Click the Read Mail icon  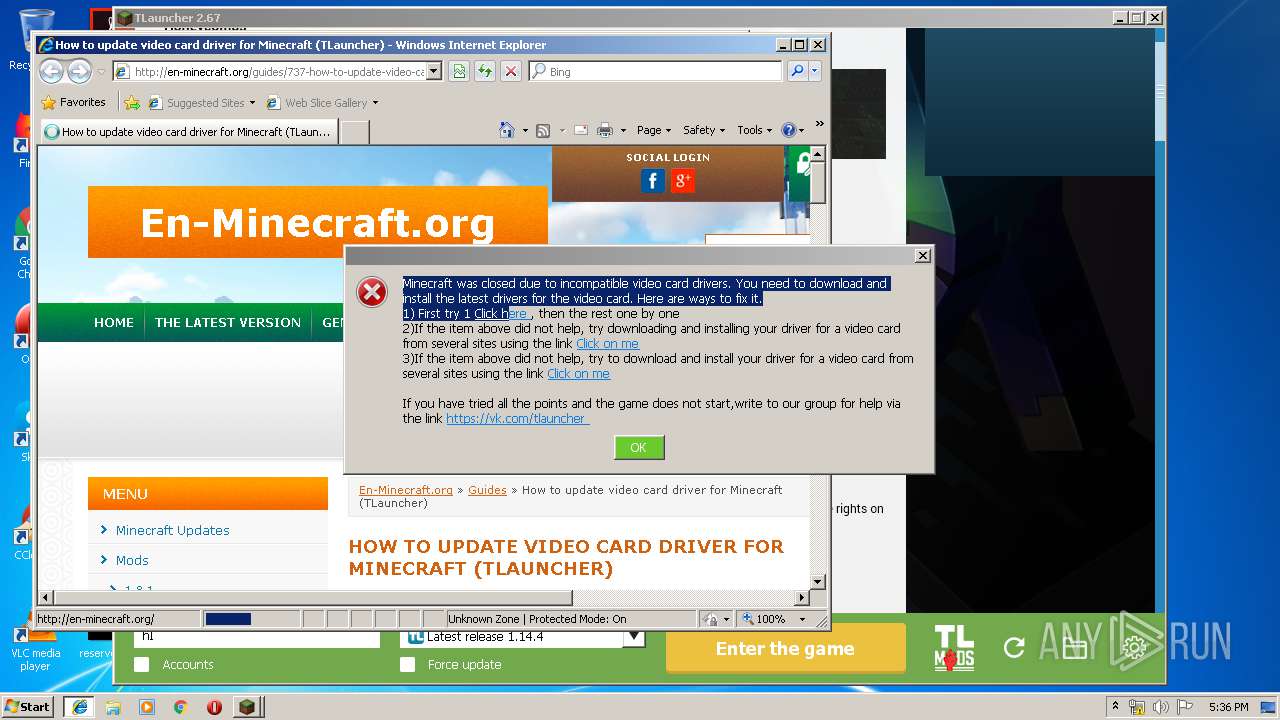click(580, 130)
